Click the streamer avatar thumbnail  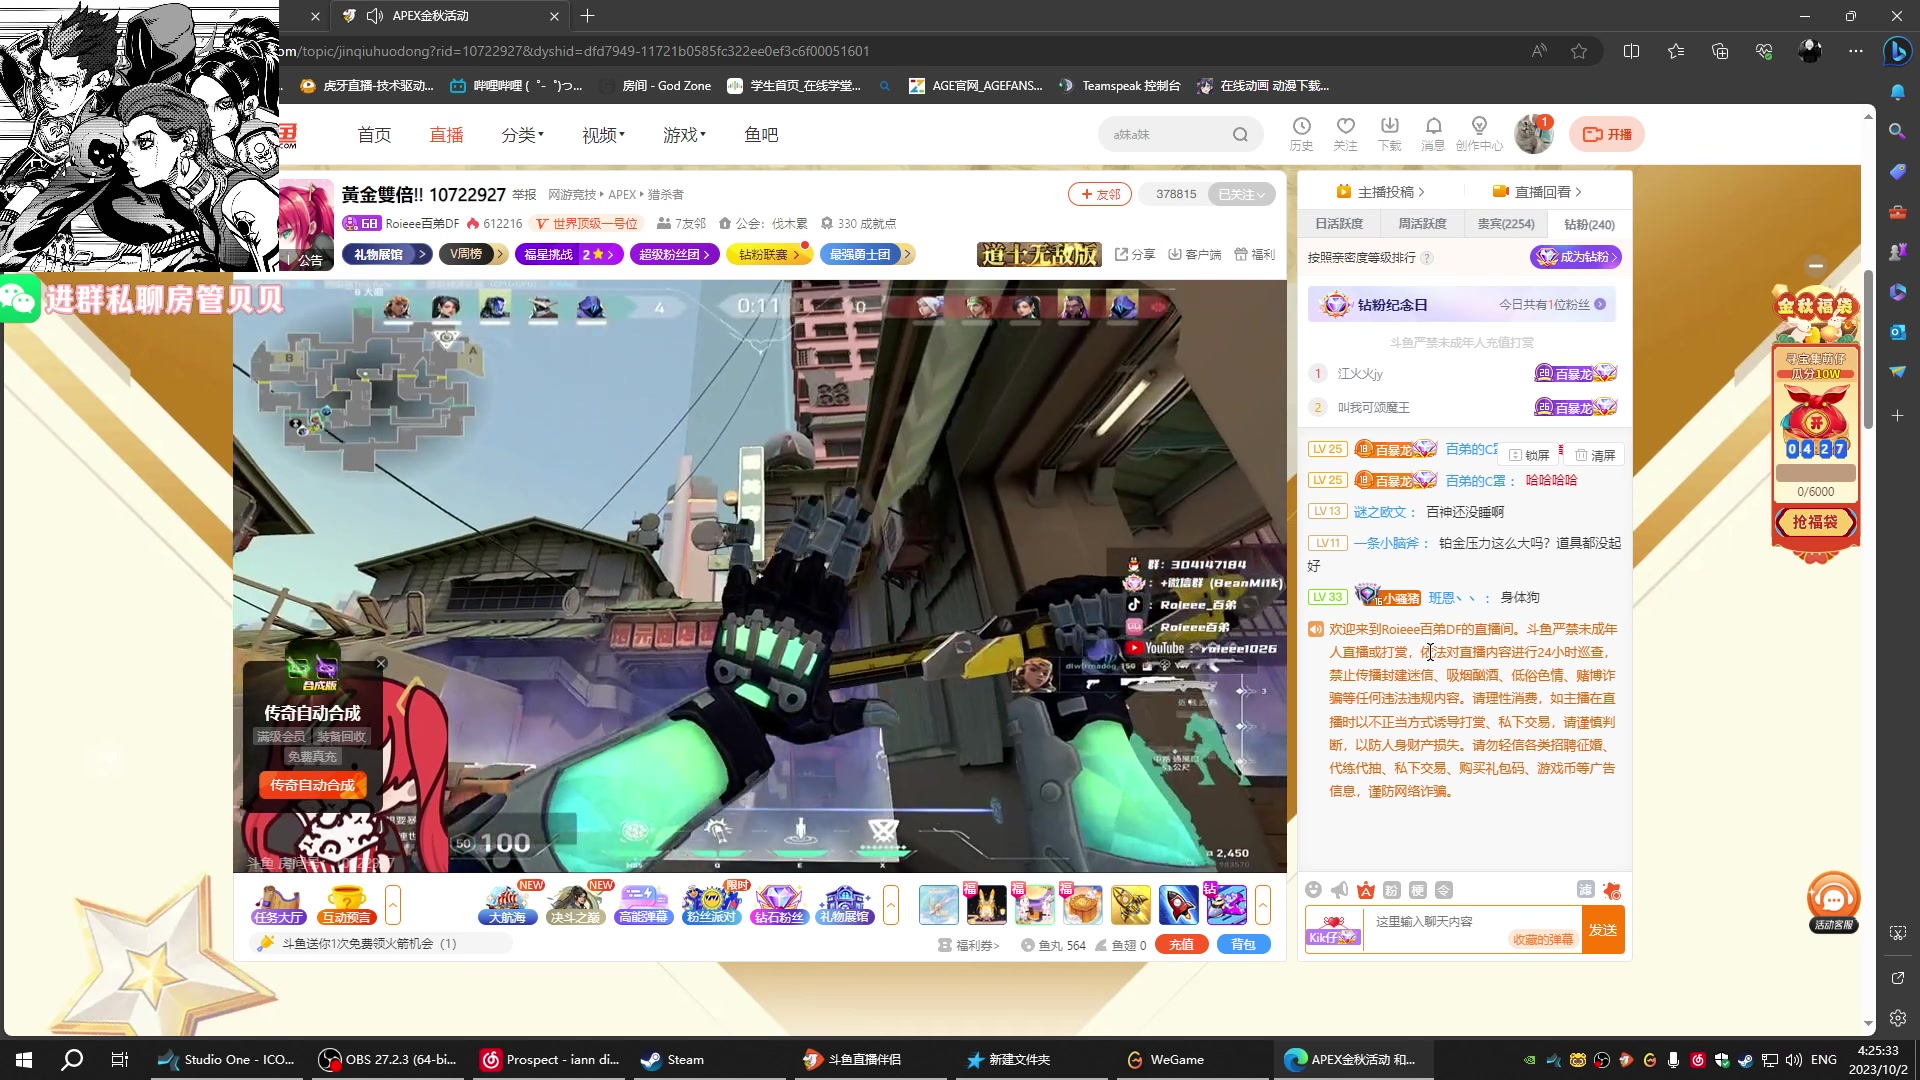pos(306,224)
